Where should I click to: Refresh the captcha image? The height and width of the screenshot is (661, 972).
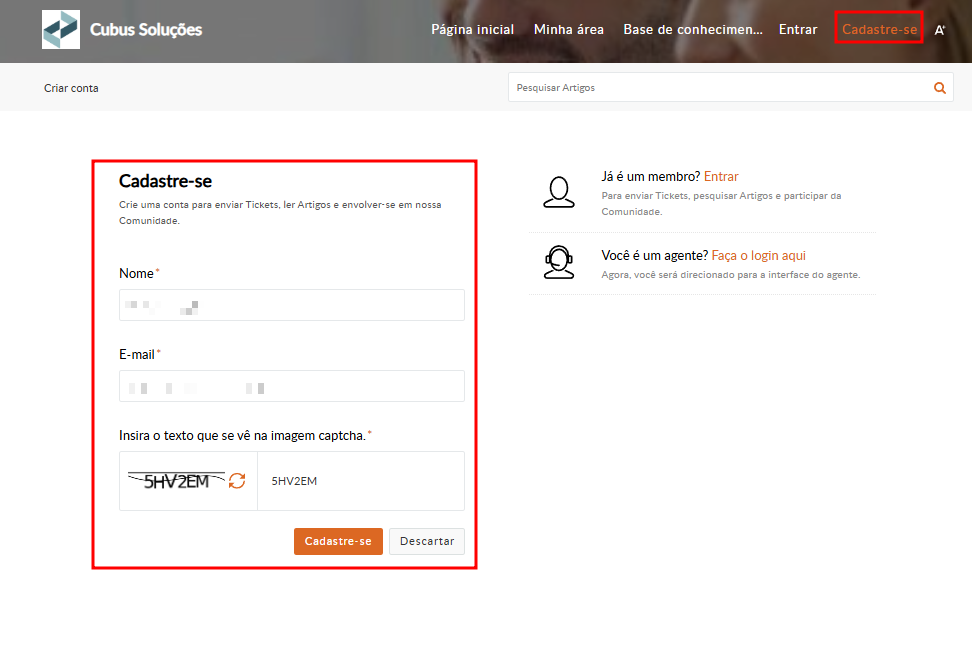[237, 481]
